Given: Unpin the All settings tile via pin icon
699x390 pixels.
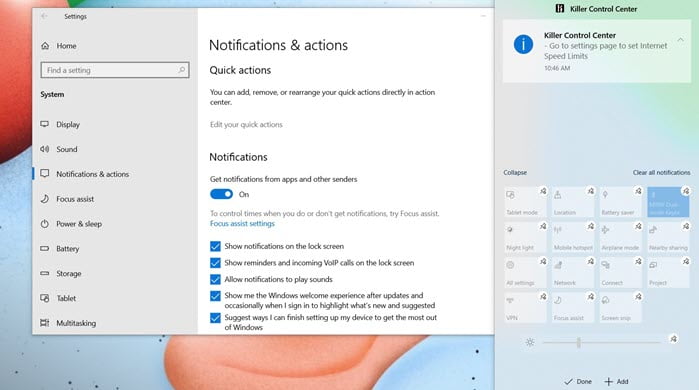Looking at the screenshot, I should (x=543, y=261).
